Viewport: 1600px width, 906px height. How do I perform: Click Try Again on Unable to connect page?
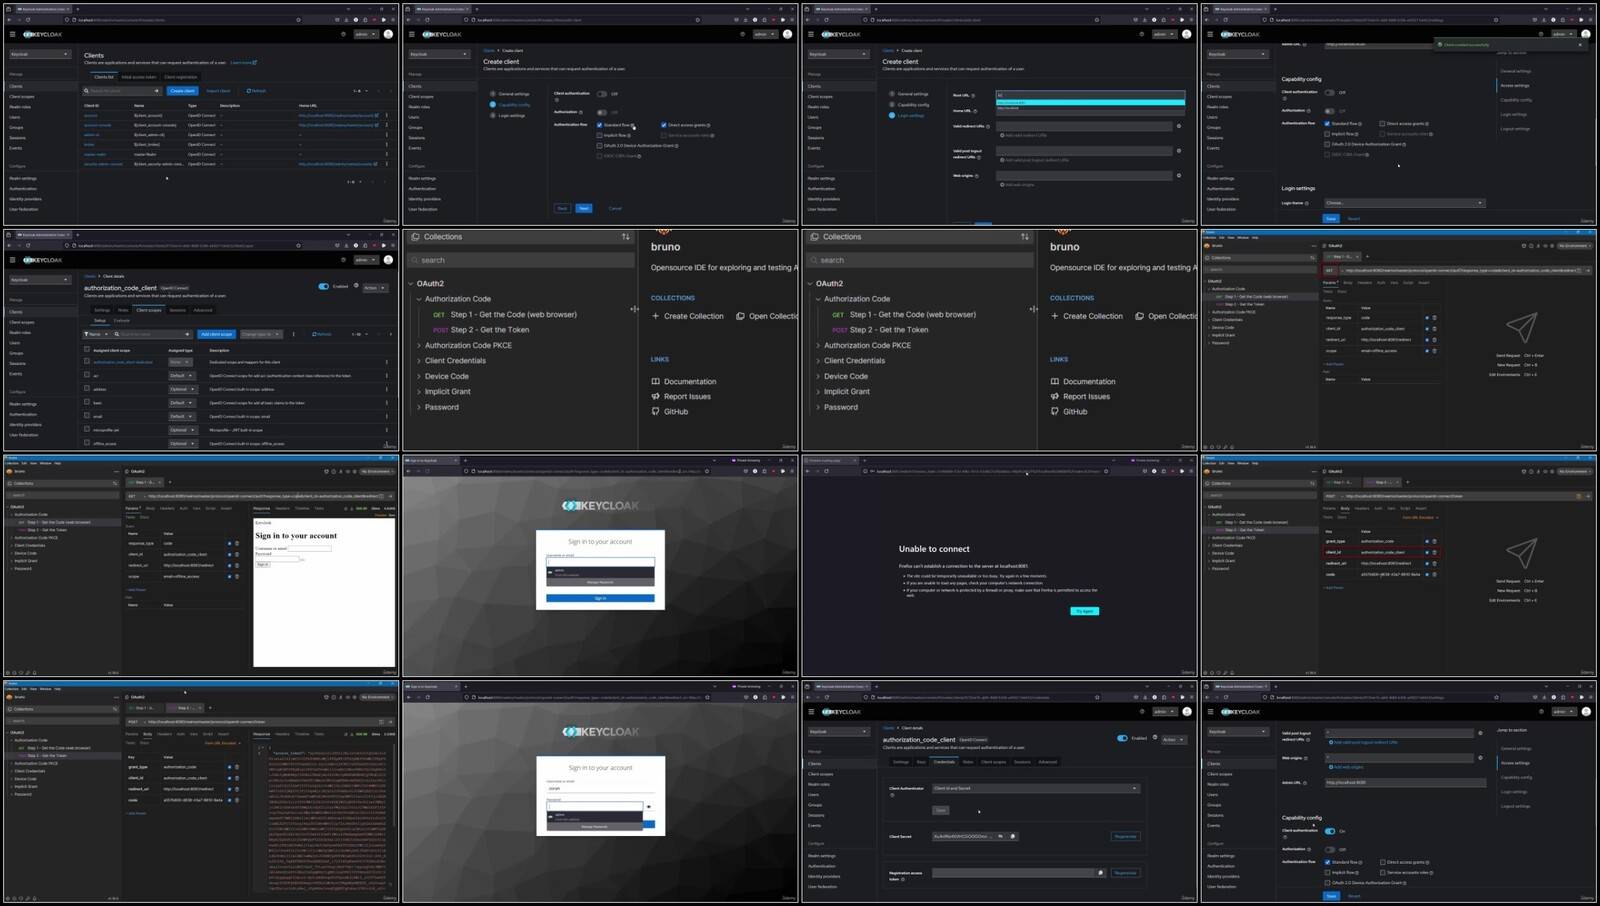tap(1084, 610)
